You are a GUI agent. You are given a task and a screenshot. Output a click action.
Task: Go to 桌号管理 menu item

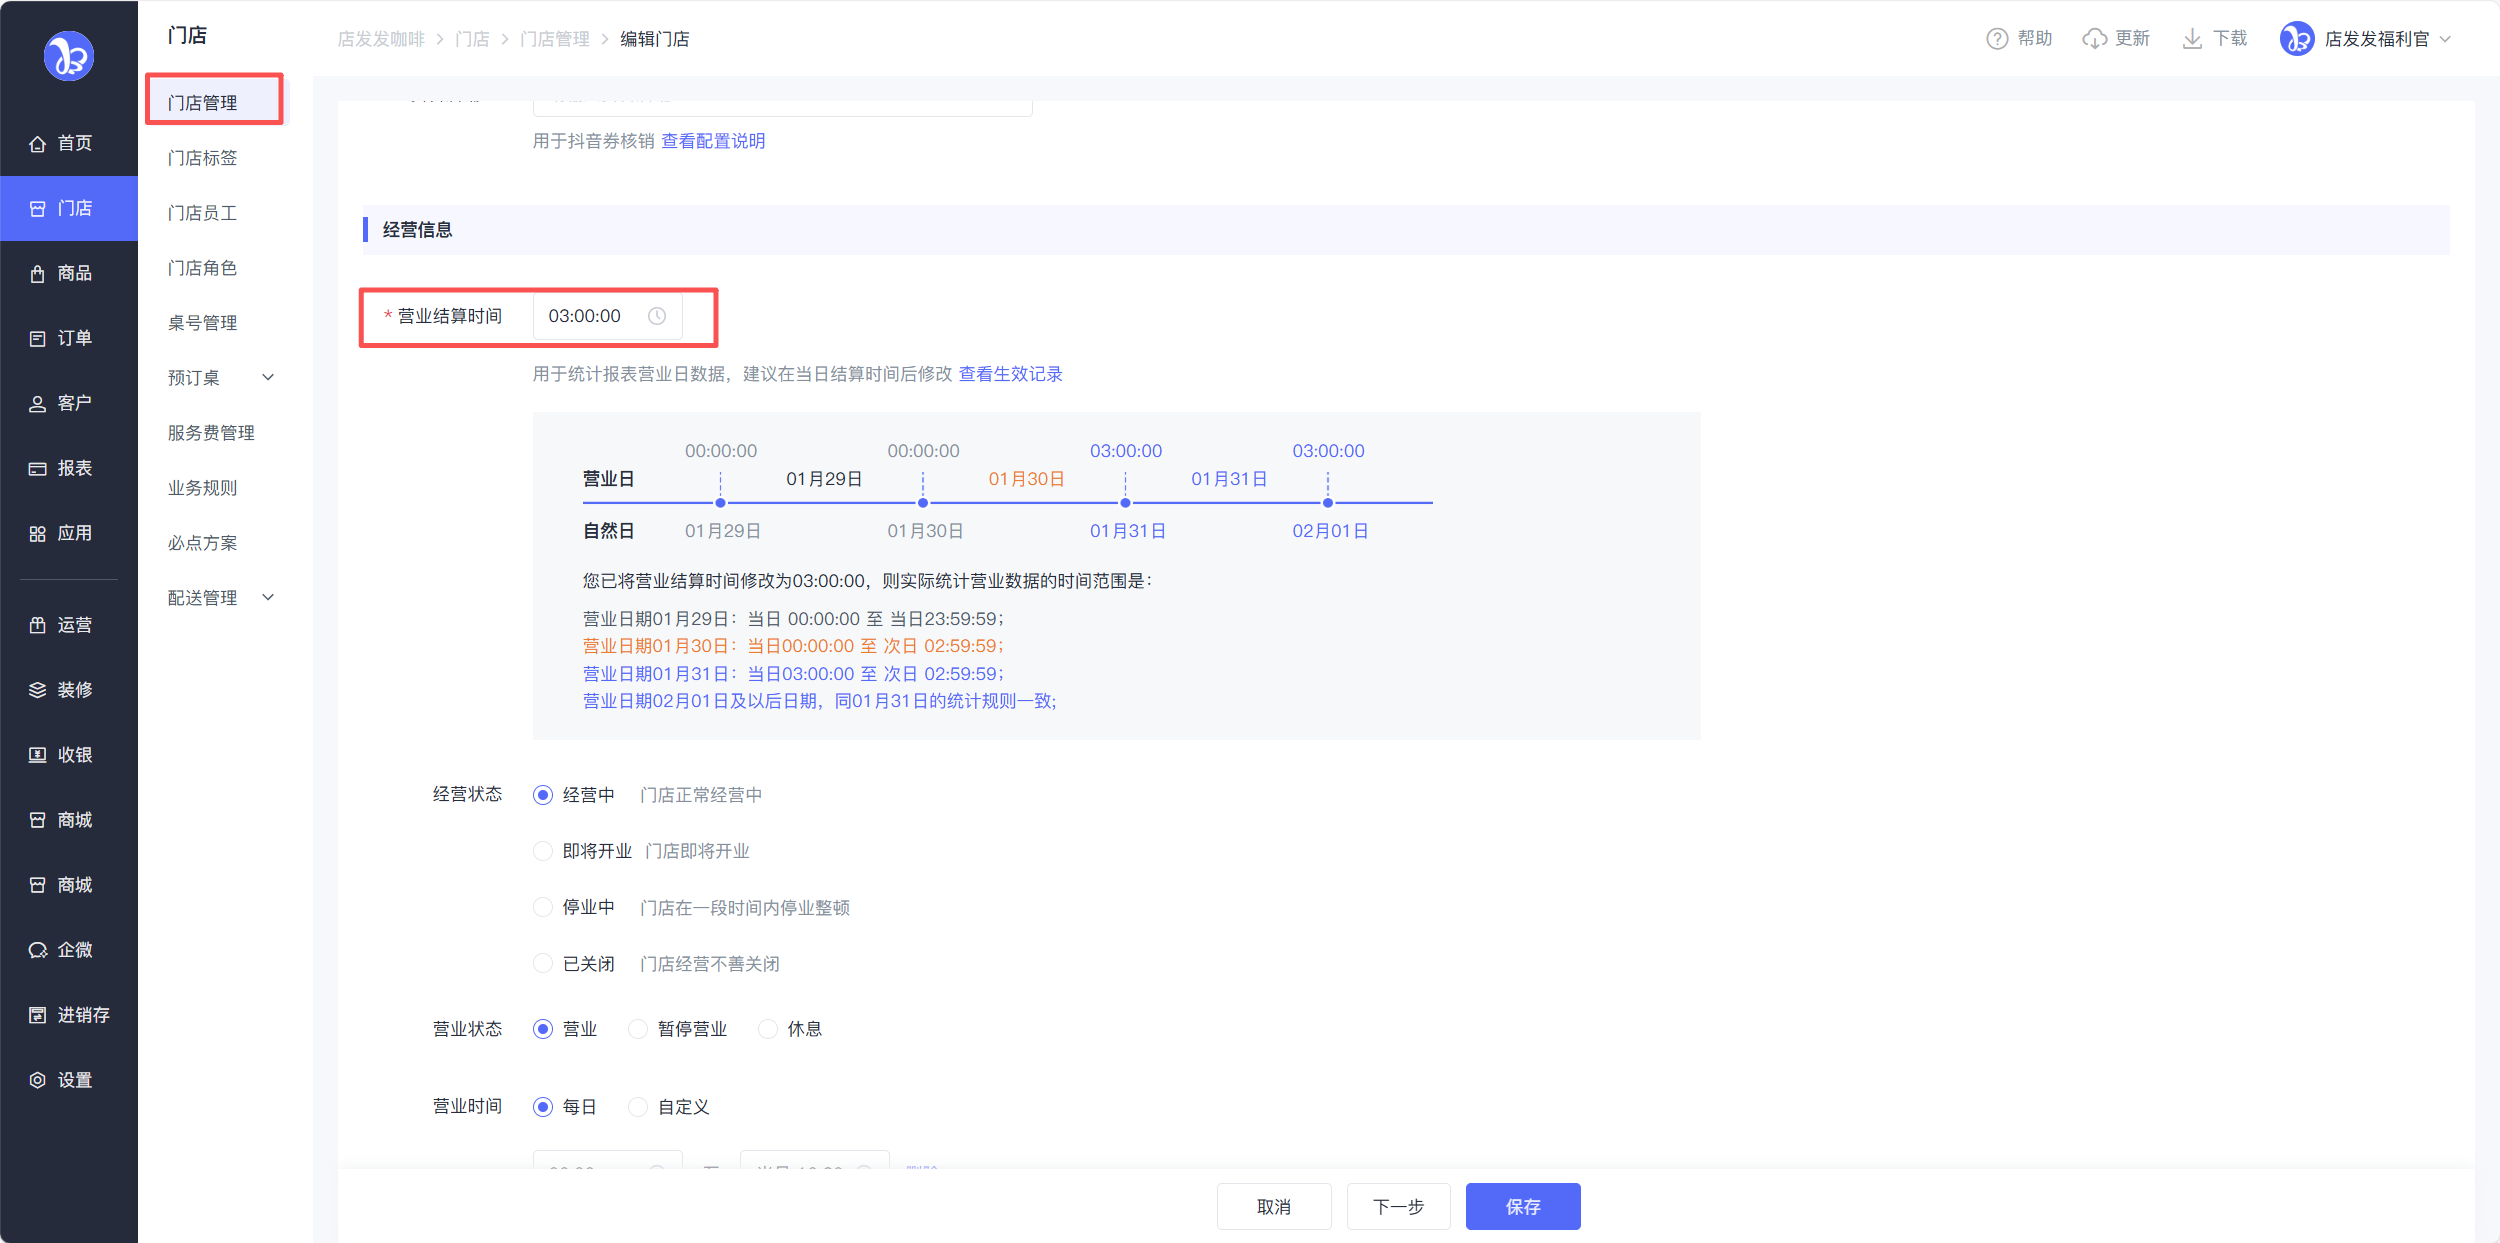point(202,323)
